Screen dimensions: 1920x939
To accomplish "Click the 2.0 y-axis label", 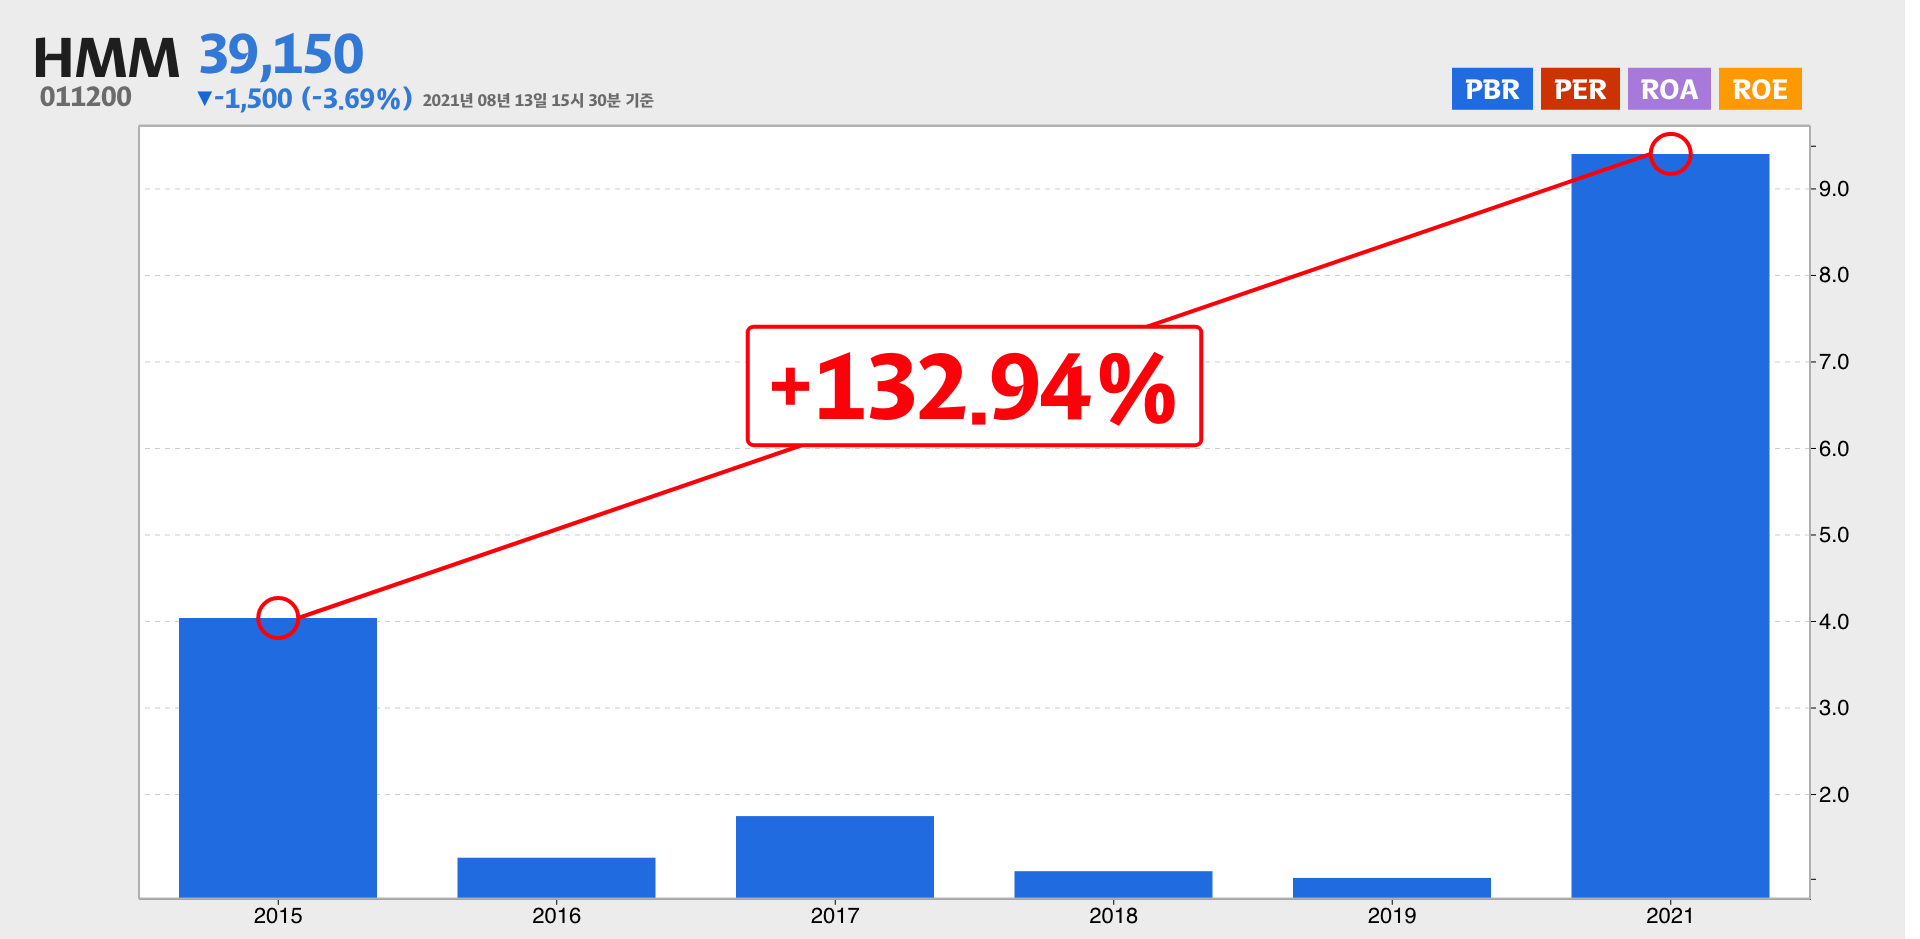I will (x=1834, y=795).
